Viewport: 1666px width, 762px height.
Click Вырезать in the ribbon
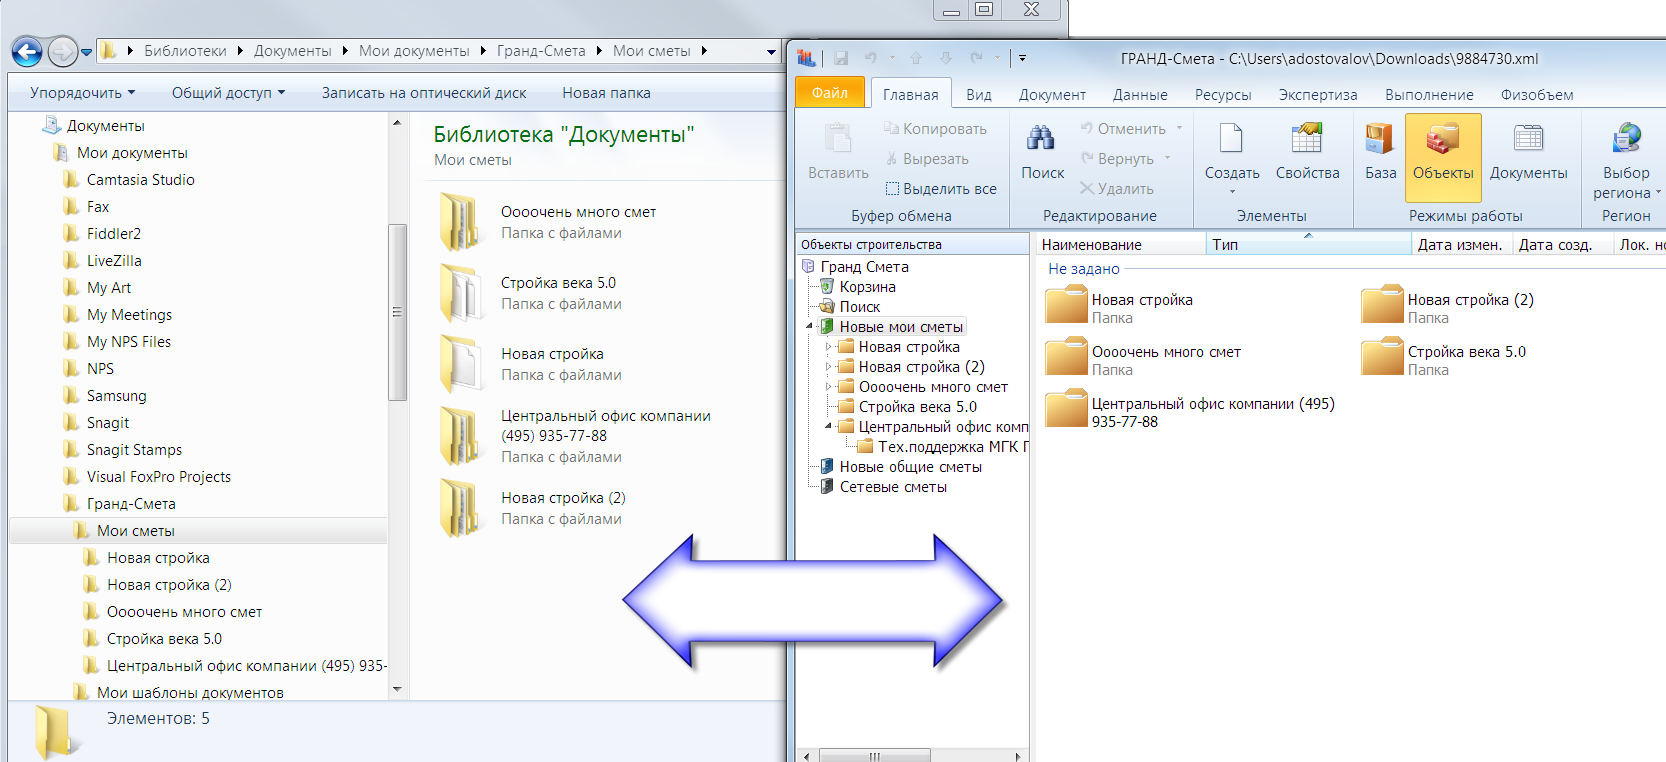pyautogui.click(x=927, y=159)
